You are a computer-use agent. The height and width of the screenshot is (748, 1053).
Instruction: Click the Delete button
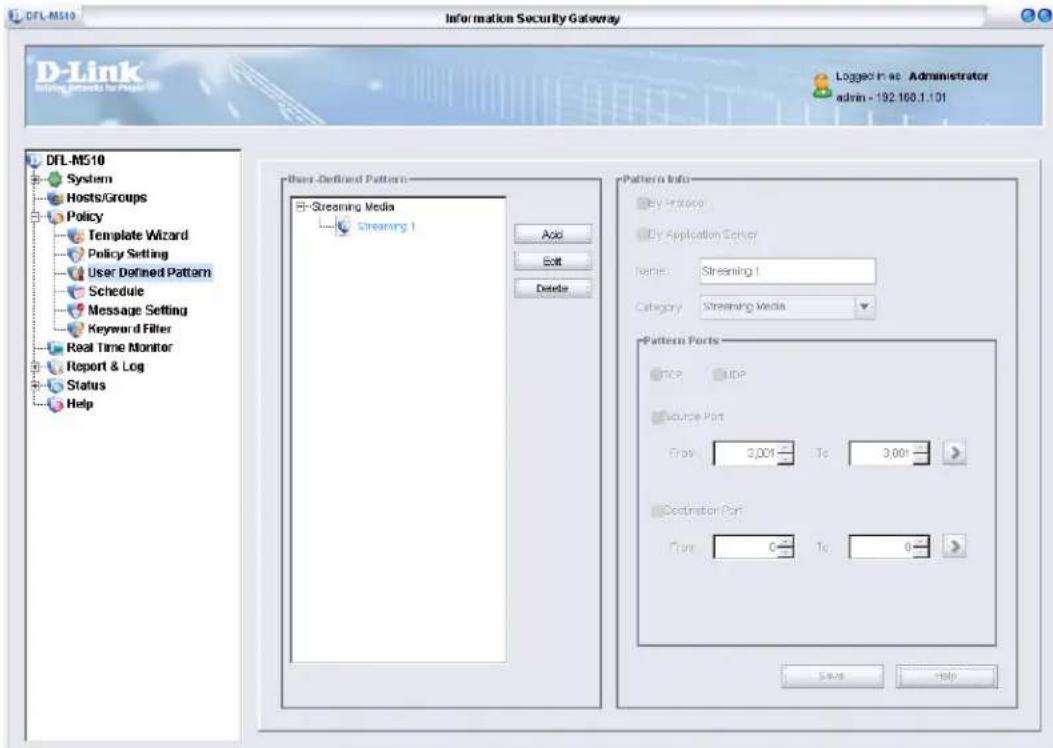pyautogui.click(x=553, y=288)
